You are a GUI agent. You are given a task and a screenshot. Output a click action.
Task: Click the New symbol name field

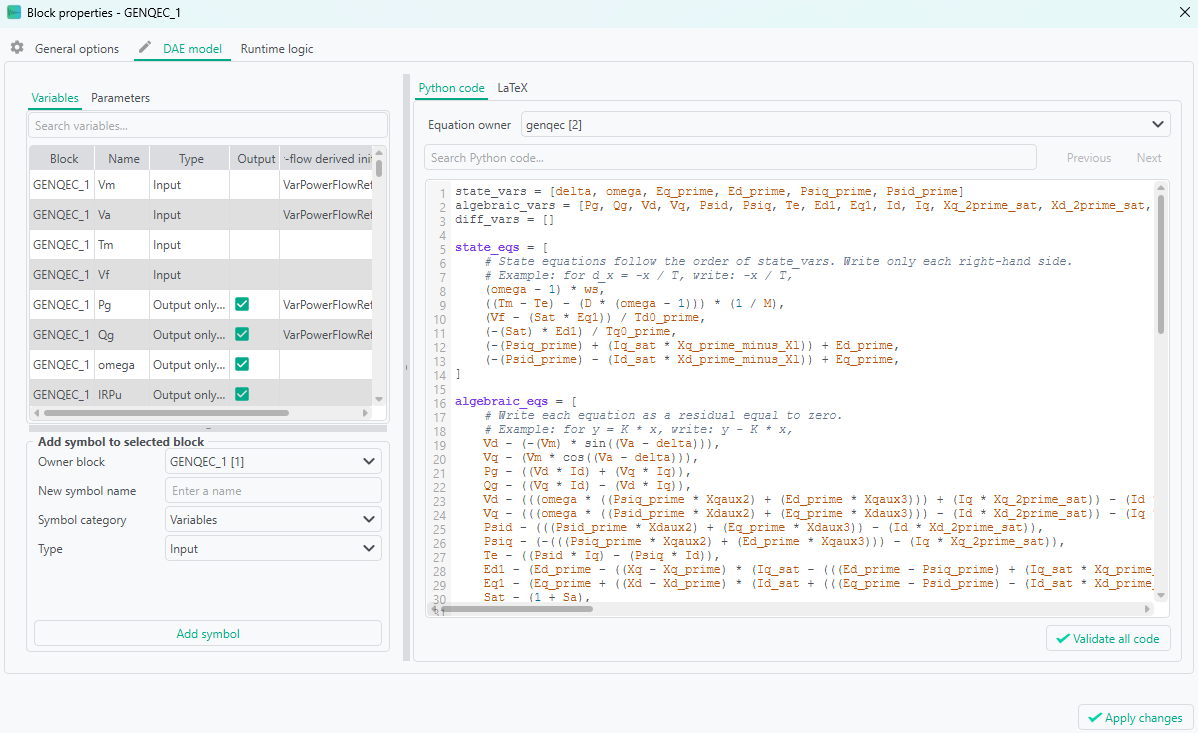pyautogui.click(x=273, y=491)
